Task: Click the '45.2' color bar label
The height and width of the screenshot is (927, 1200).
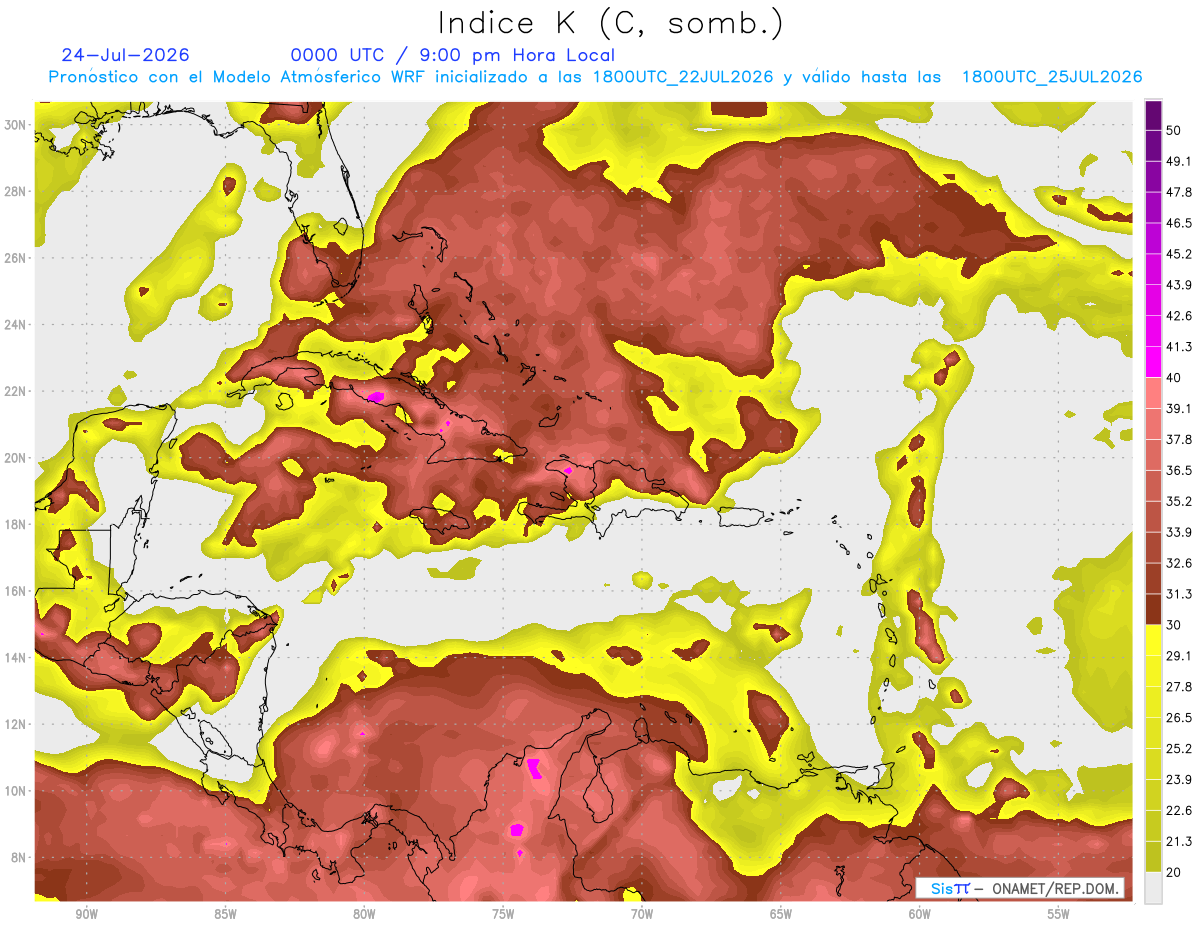Action: (x=1179, y=253)
